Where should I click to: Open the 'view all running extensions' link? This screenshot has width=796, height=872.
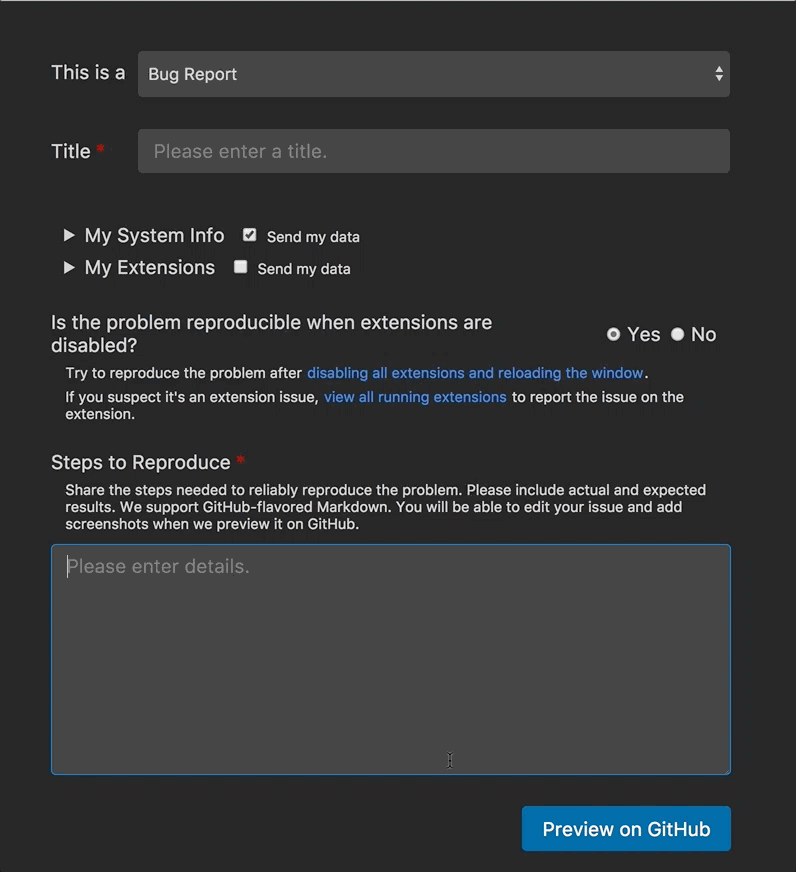(415, 397)
